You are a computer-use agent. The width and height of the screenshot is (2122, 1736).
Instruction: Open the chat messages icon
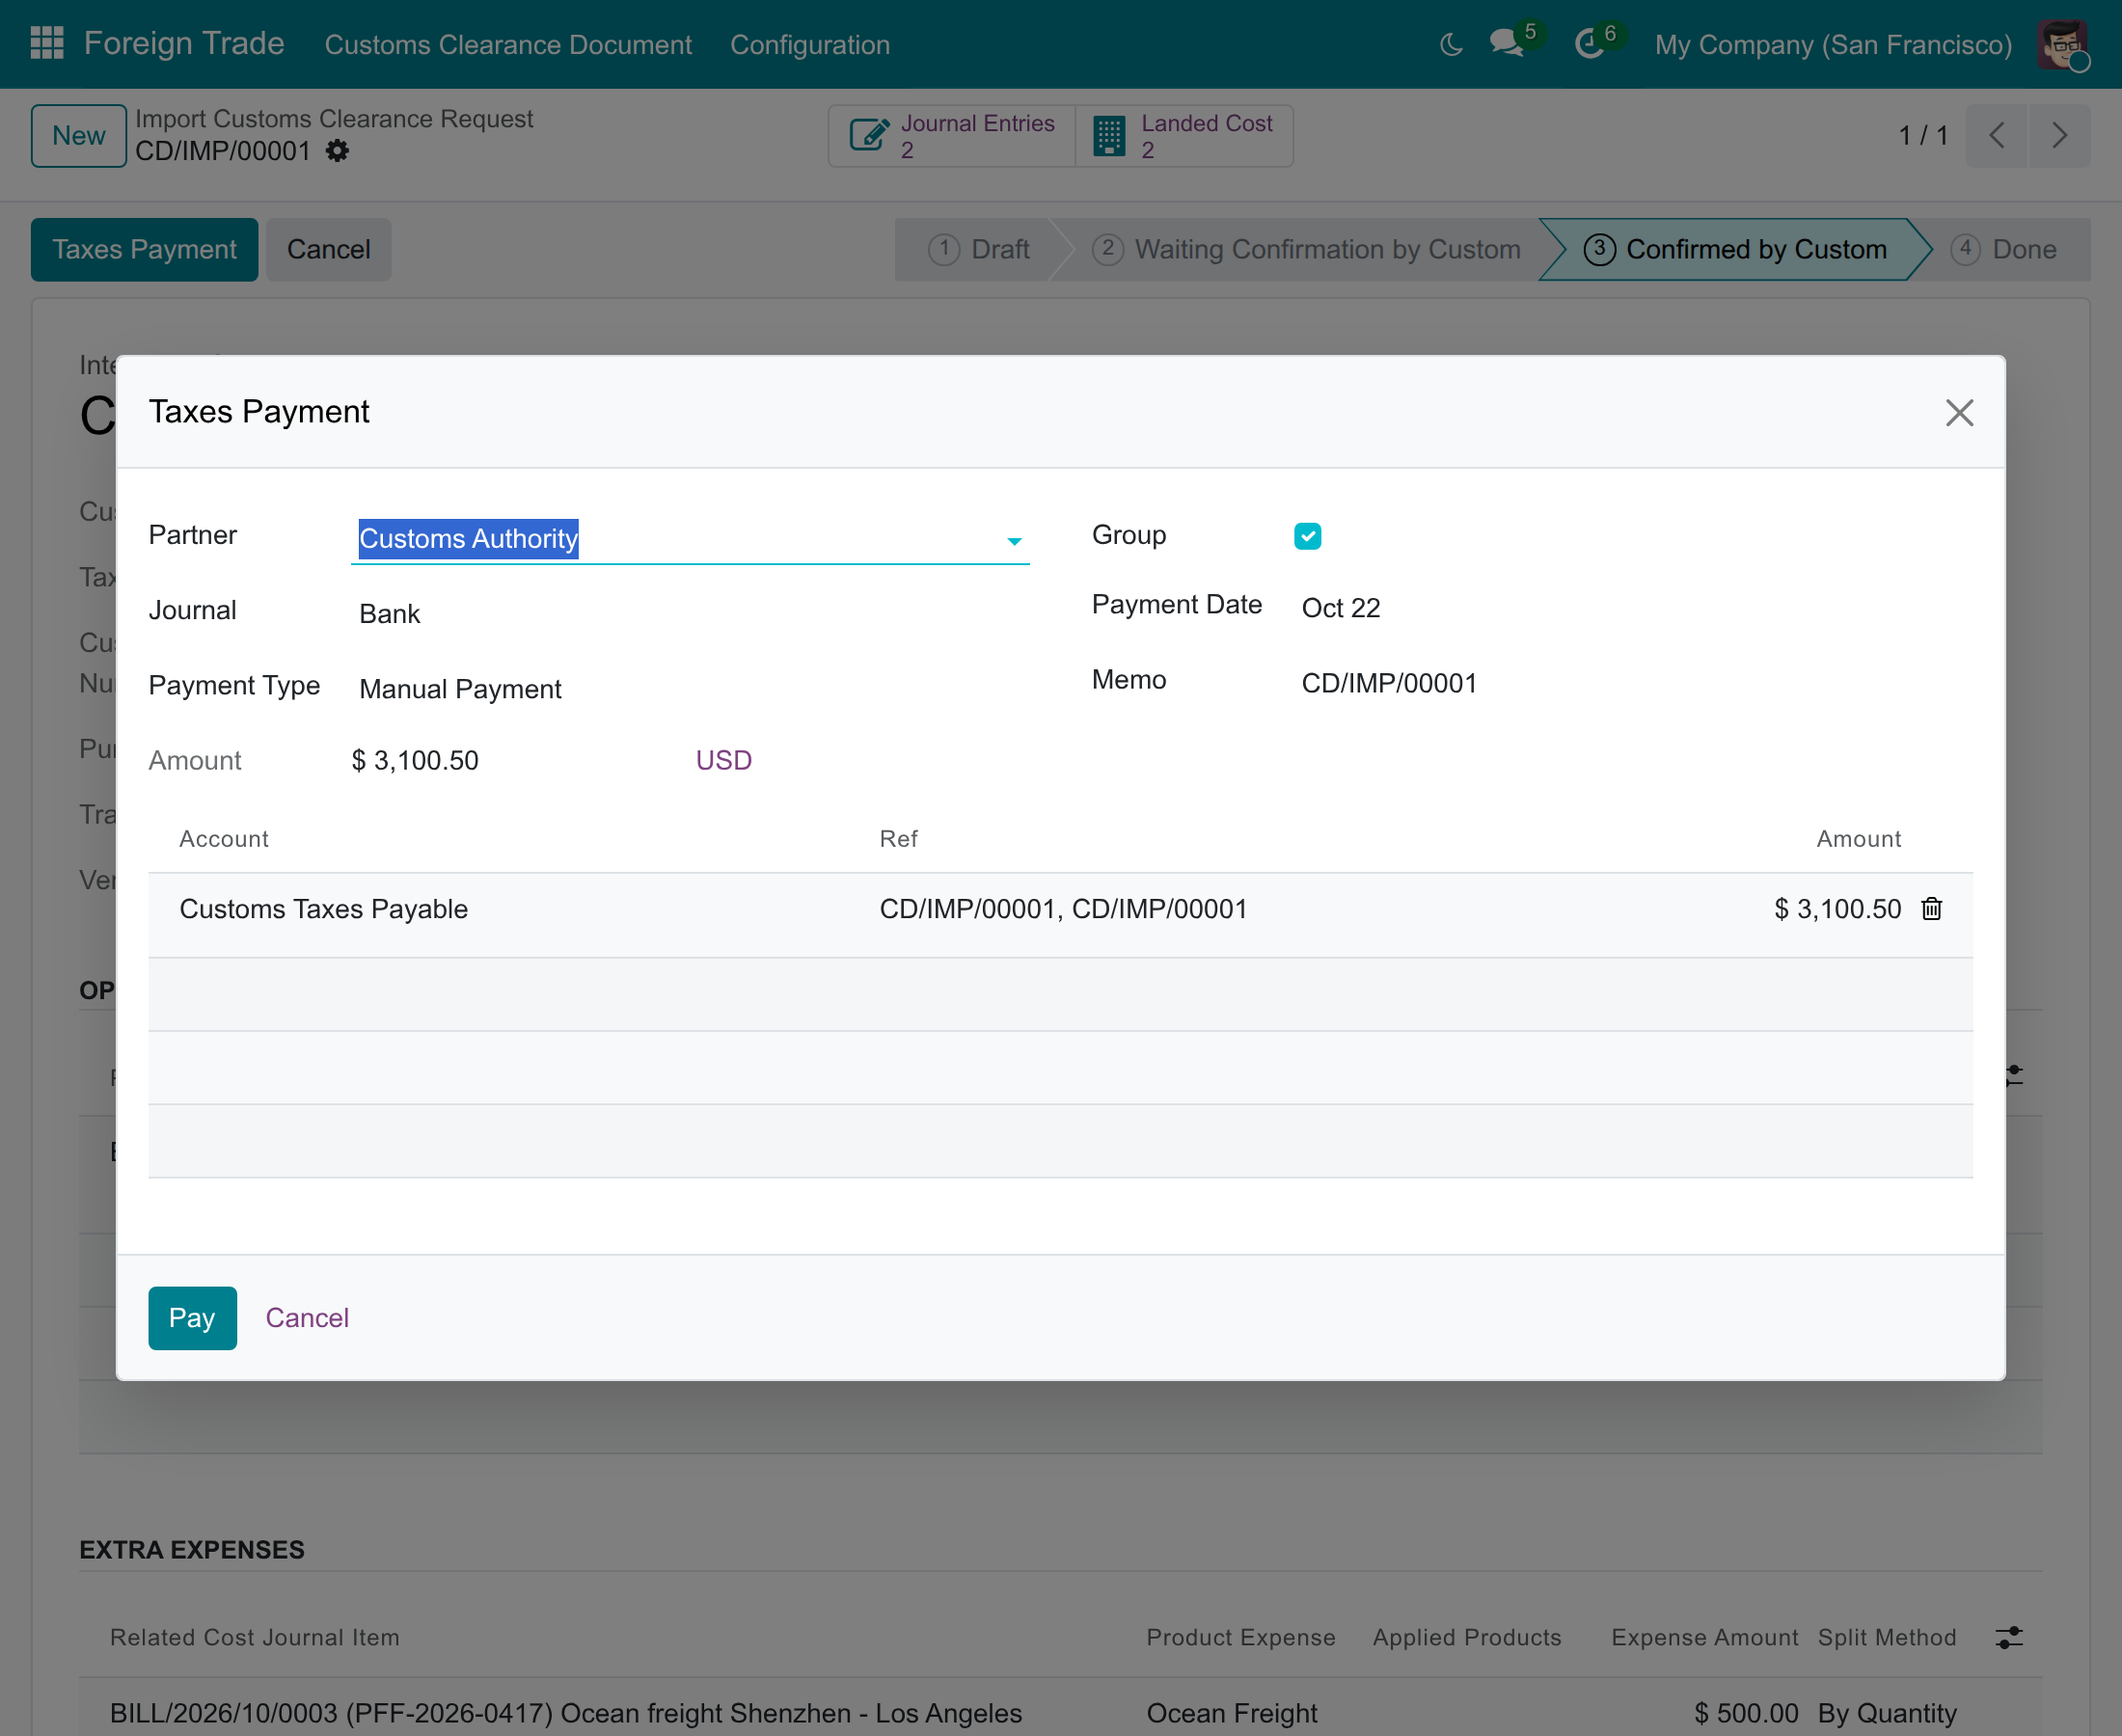click(1506, 43)
